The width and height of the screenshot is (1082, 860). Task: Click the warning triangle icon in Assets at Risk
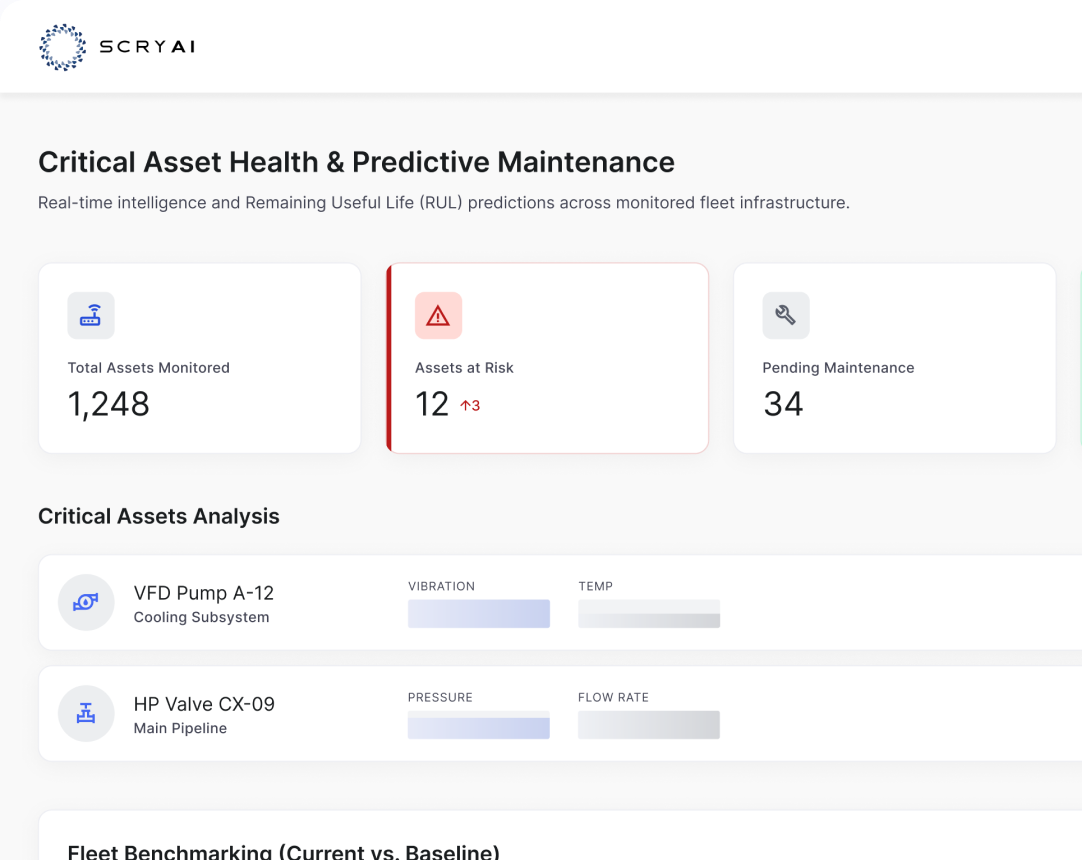(438, 315)
